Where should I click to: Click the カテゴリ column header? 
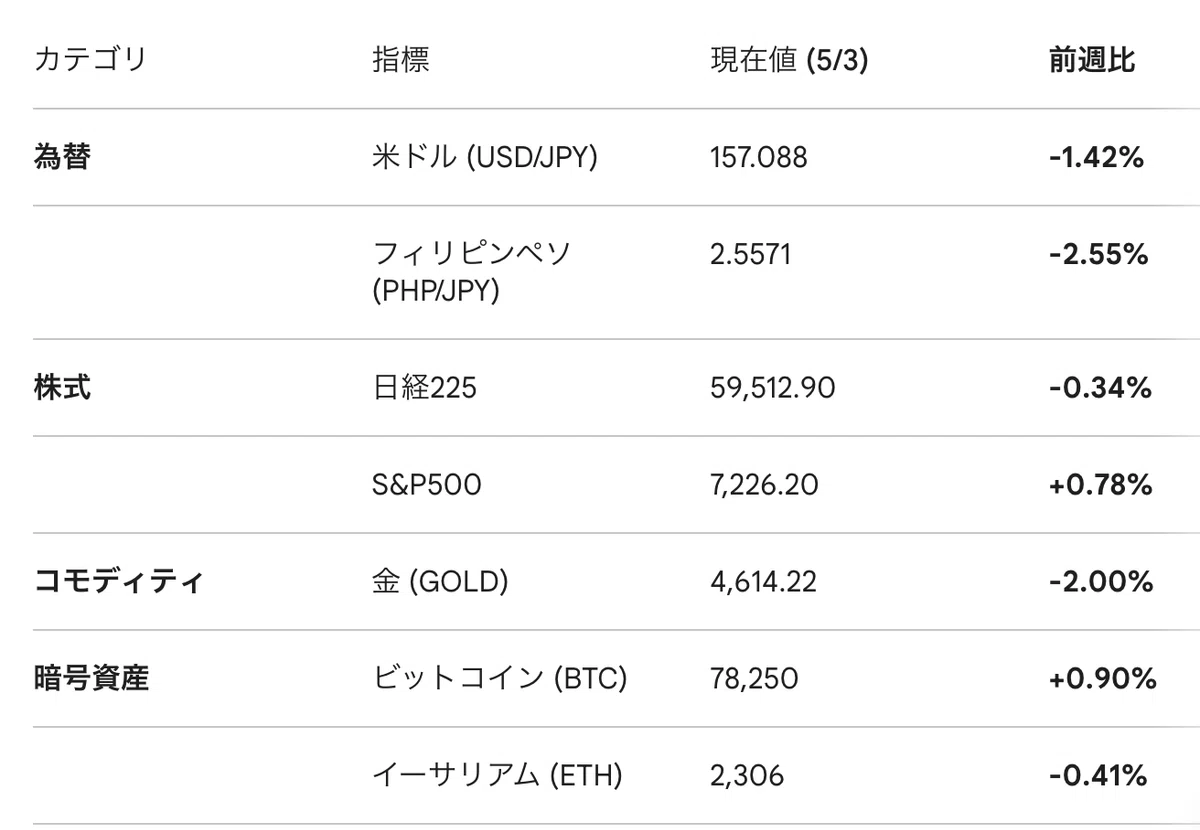(90, 60)
